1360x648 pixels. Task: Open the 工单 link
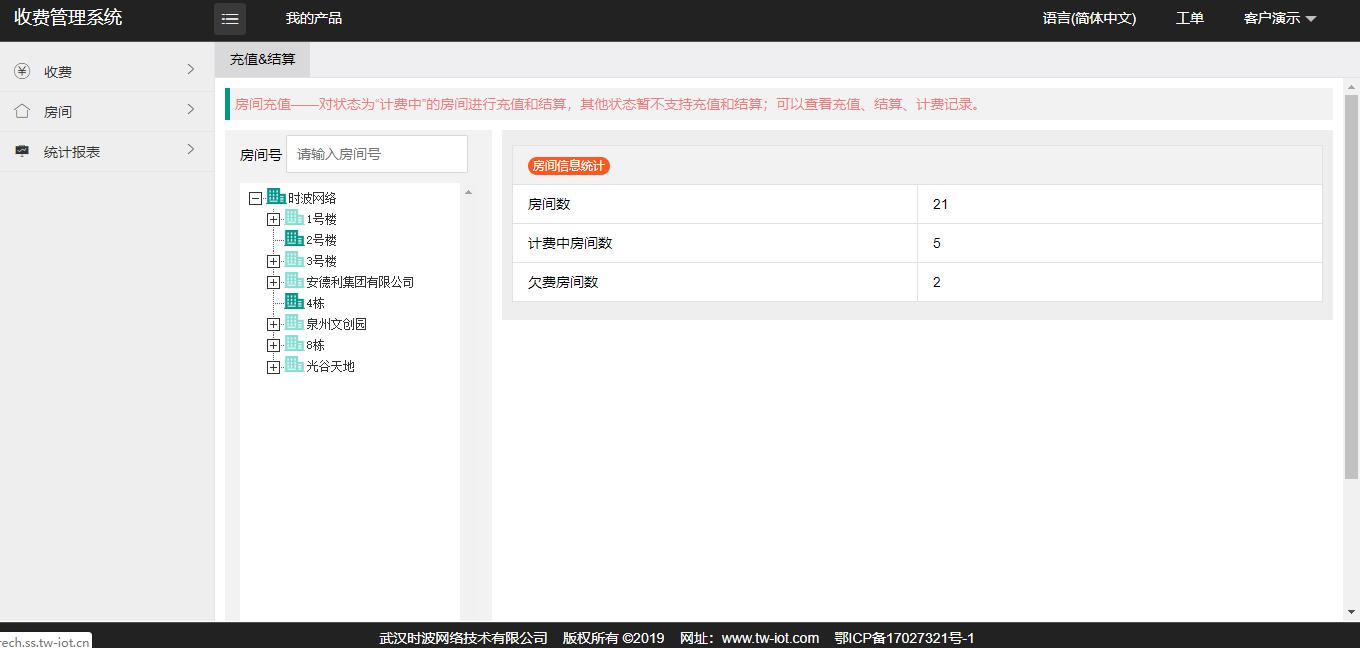click(x=1189, y=19)
